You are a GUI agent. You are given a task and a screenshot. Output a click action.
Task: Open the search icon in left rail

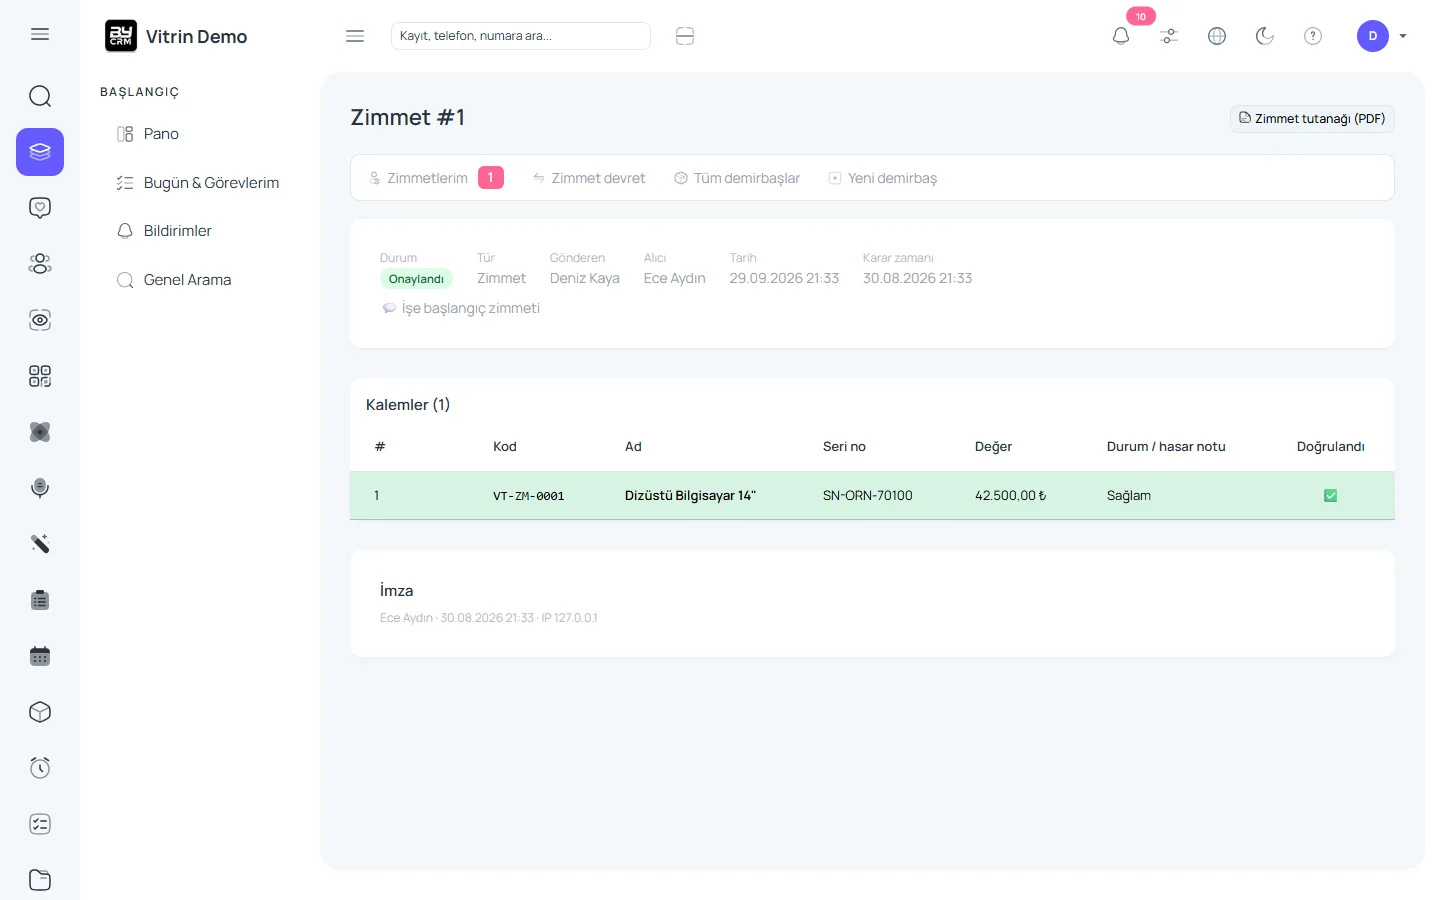coord(40,96)
